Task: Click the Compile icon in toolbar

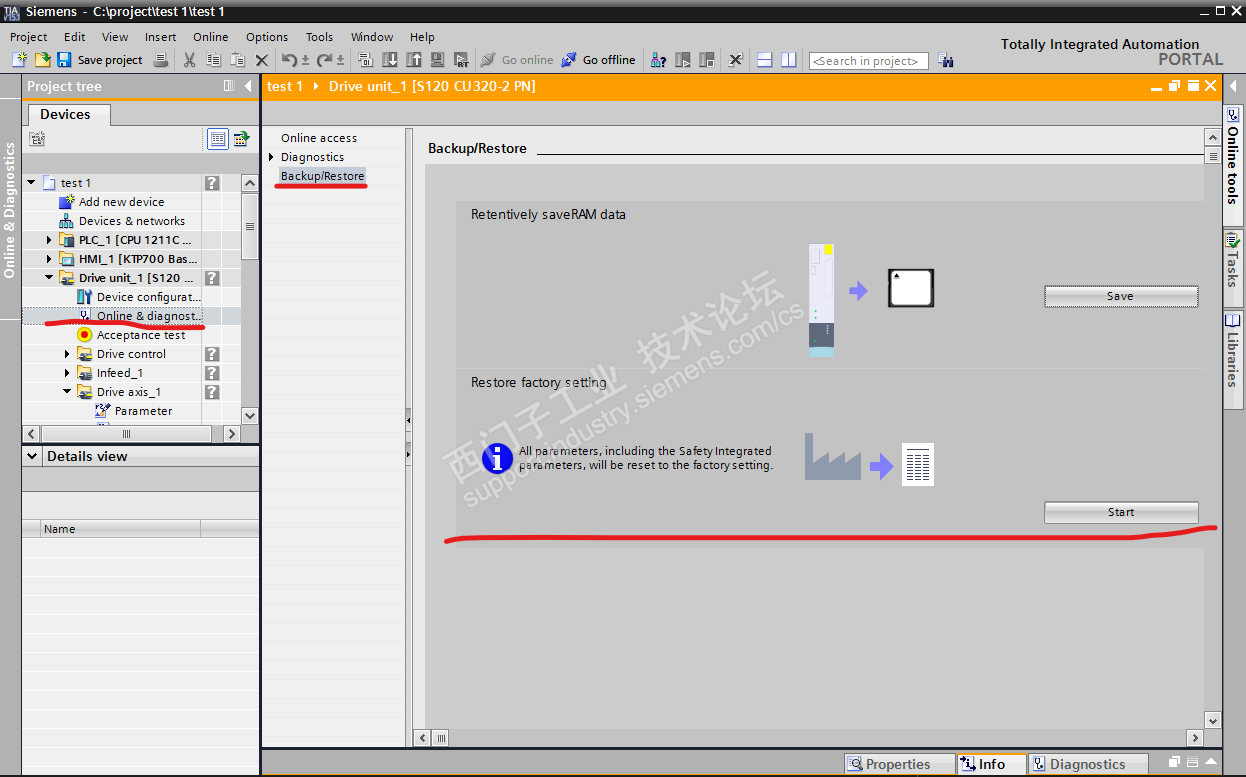Action: [x=365, y=60]
